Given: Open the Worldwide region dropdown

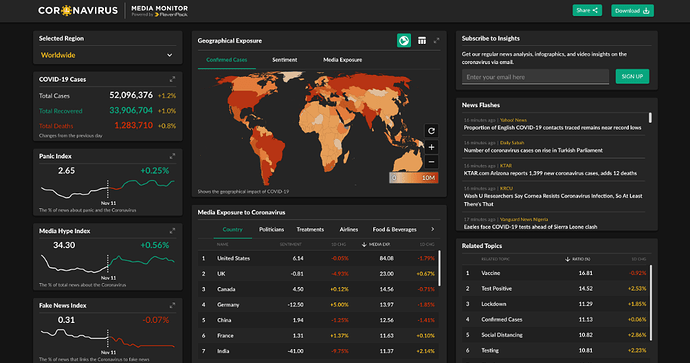Looking at the screenshot, I should click(107, 55).
